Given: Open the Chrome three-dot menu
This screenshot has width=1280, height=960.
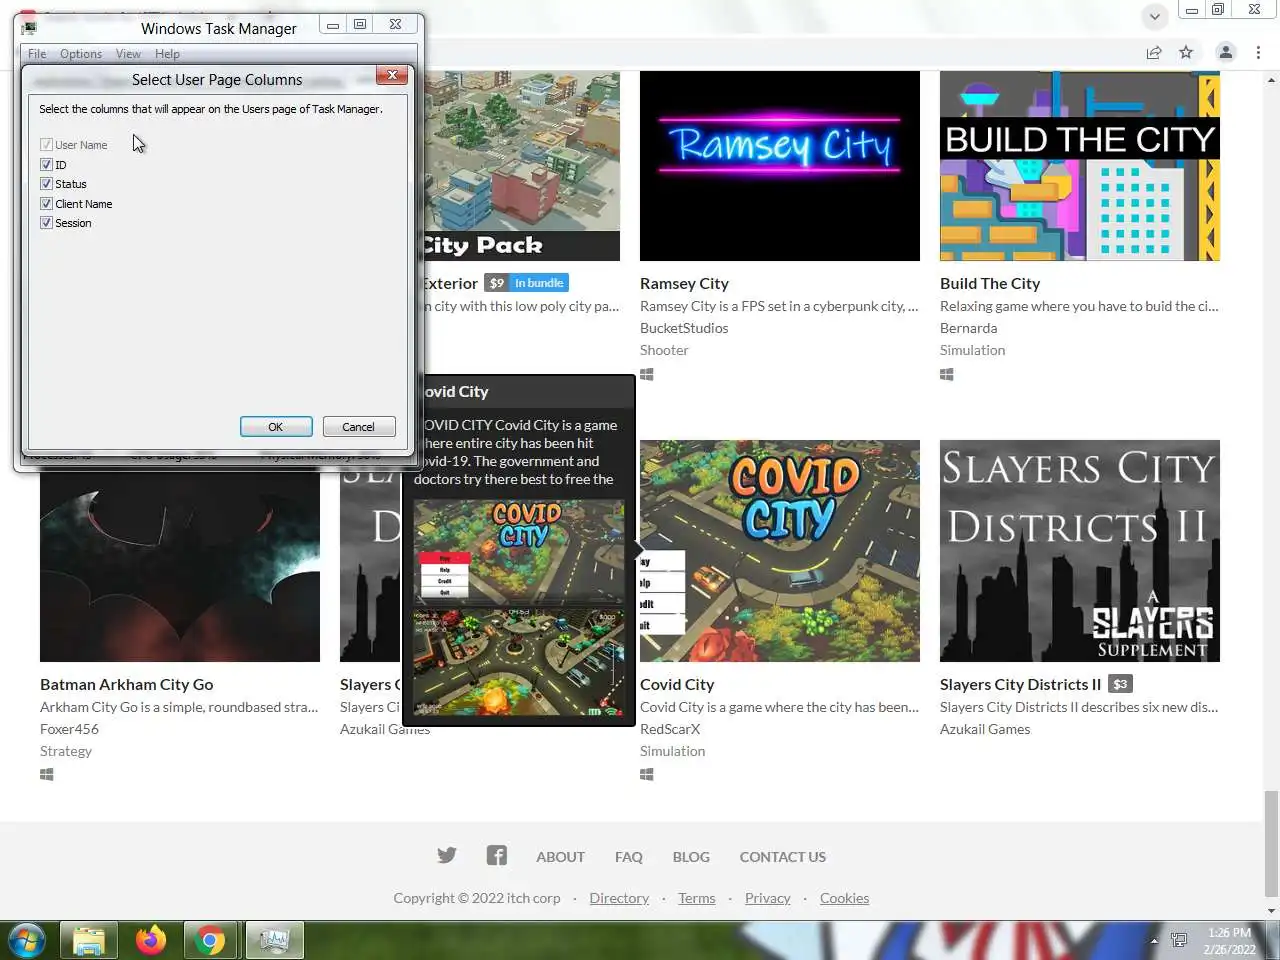Looking at the screenshot, I should 1258,52.
